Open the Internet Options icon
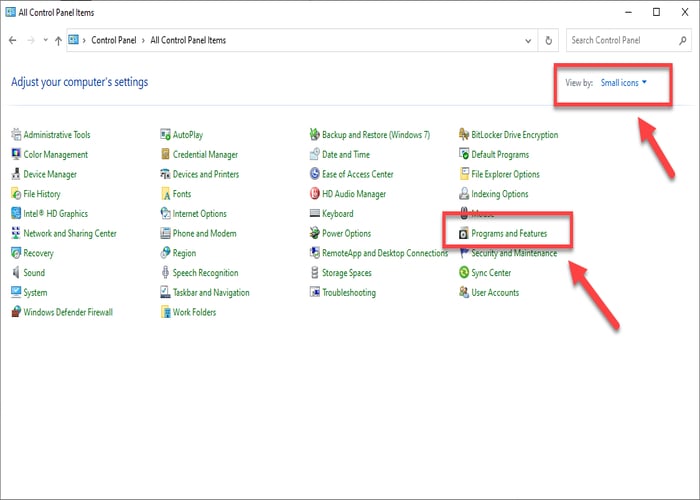The image size is (700, 500). point(165,213)
